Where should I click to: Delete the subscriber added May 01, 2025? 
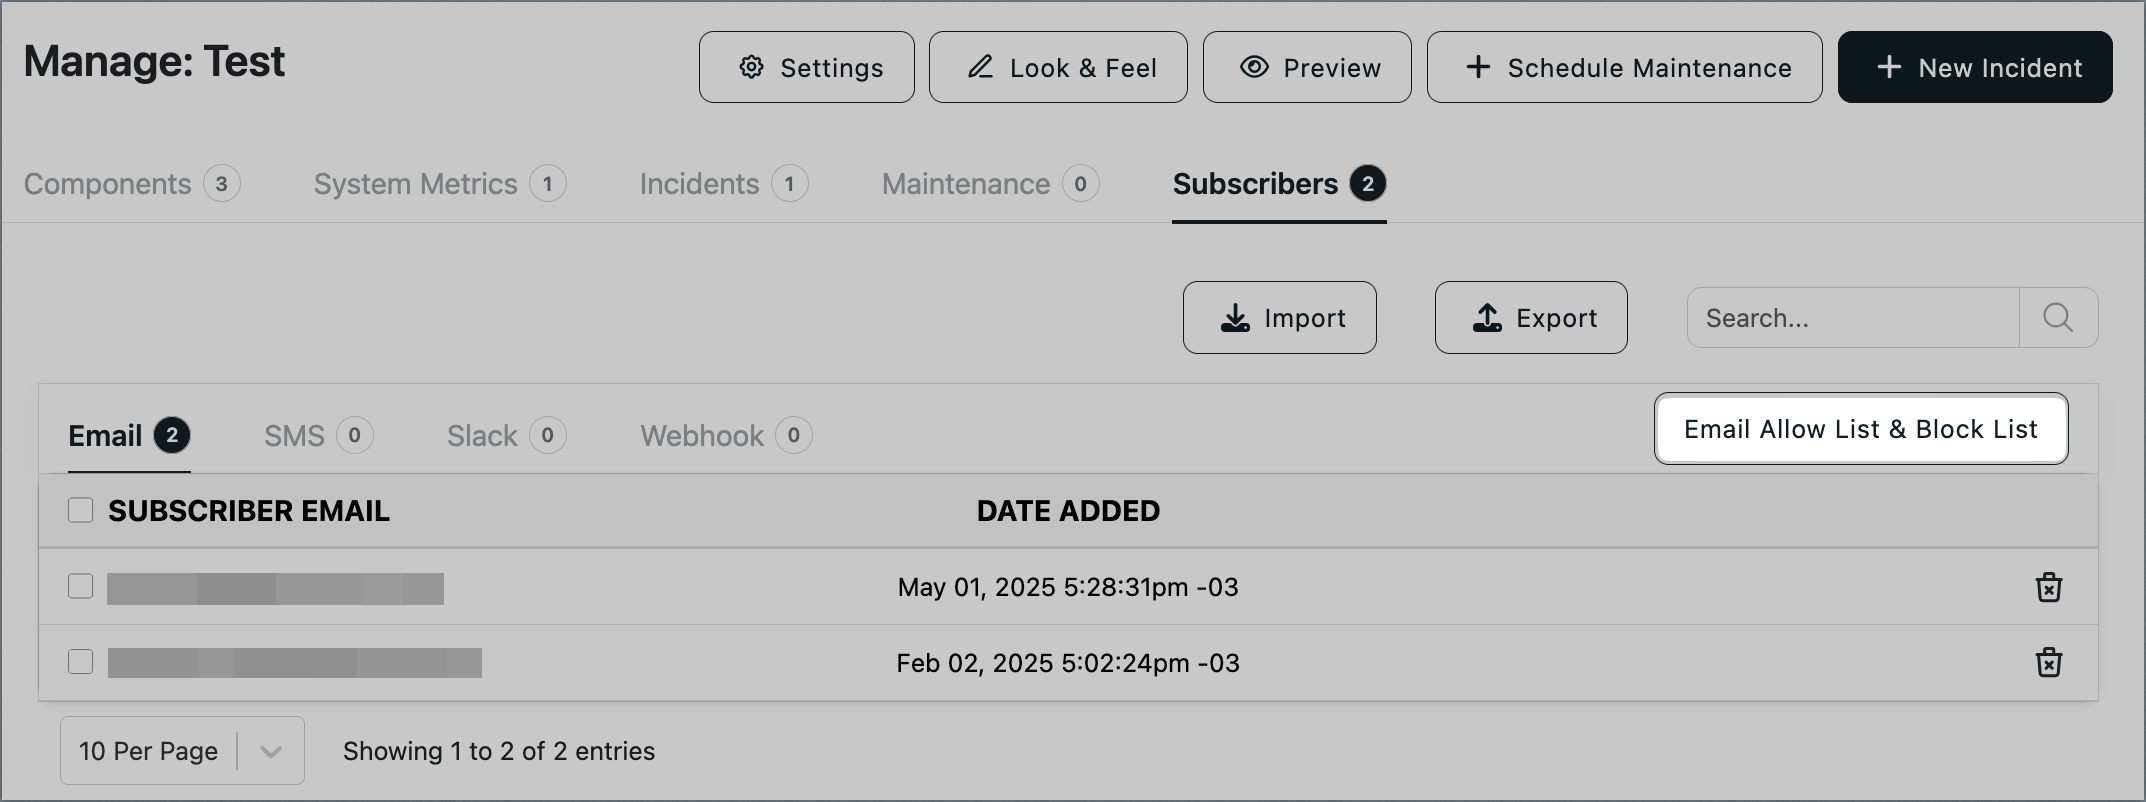tap(2049, 587)
